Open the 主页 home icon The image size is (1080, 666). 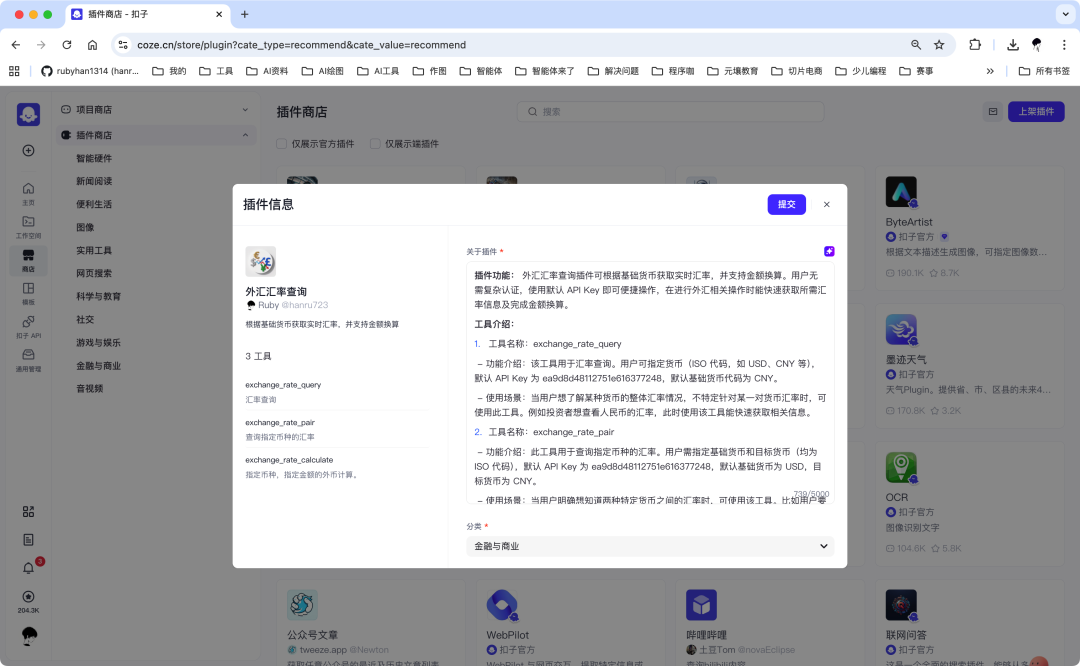click(x=28, y=190)
